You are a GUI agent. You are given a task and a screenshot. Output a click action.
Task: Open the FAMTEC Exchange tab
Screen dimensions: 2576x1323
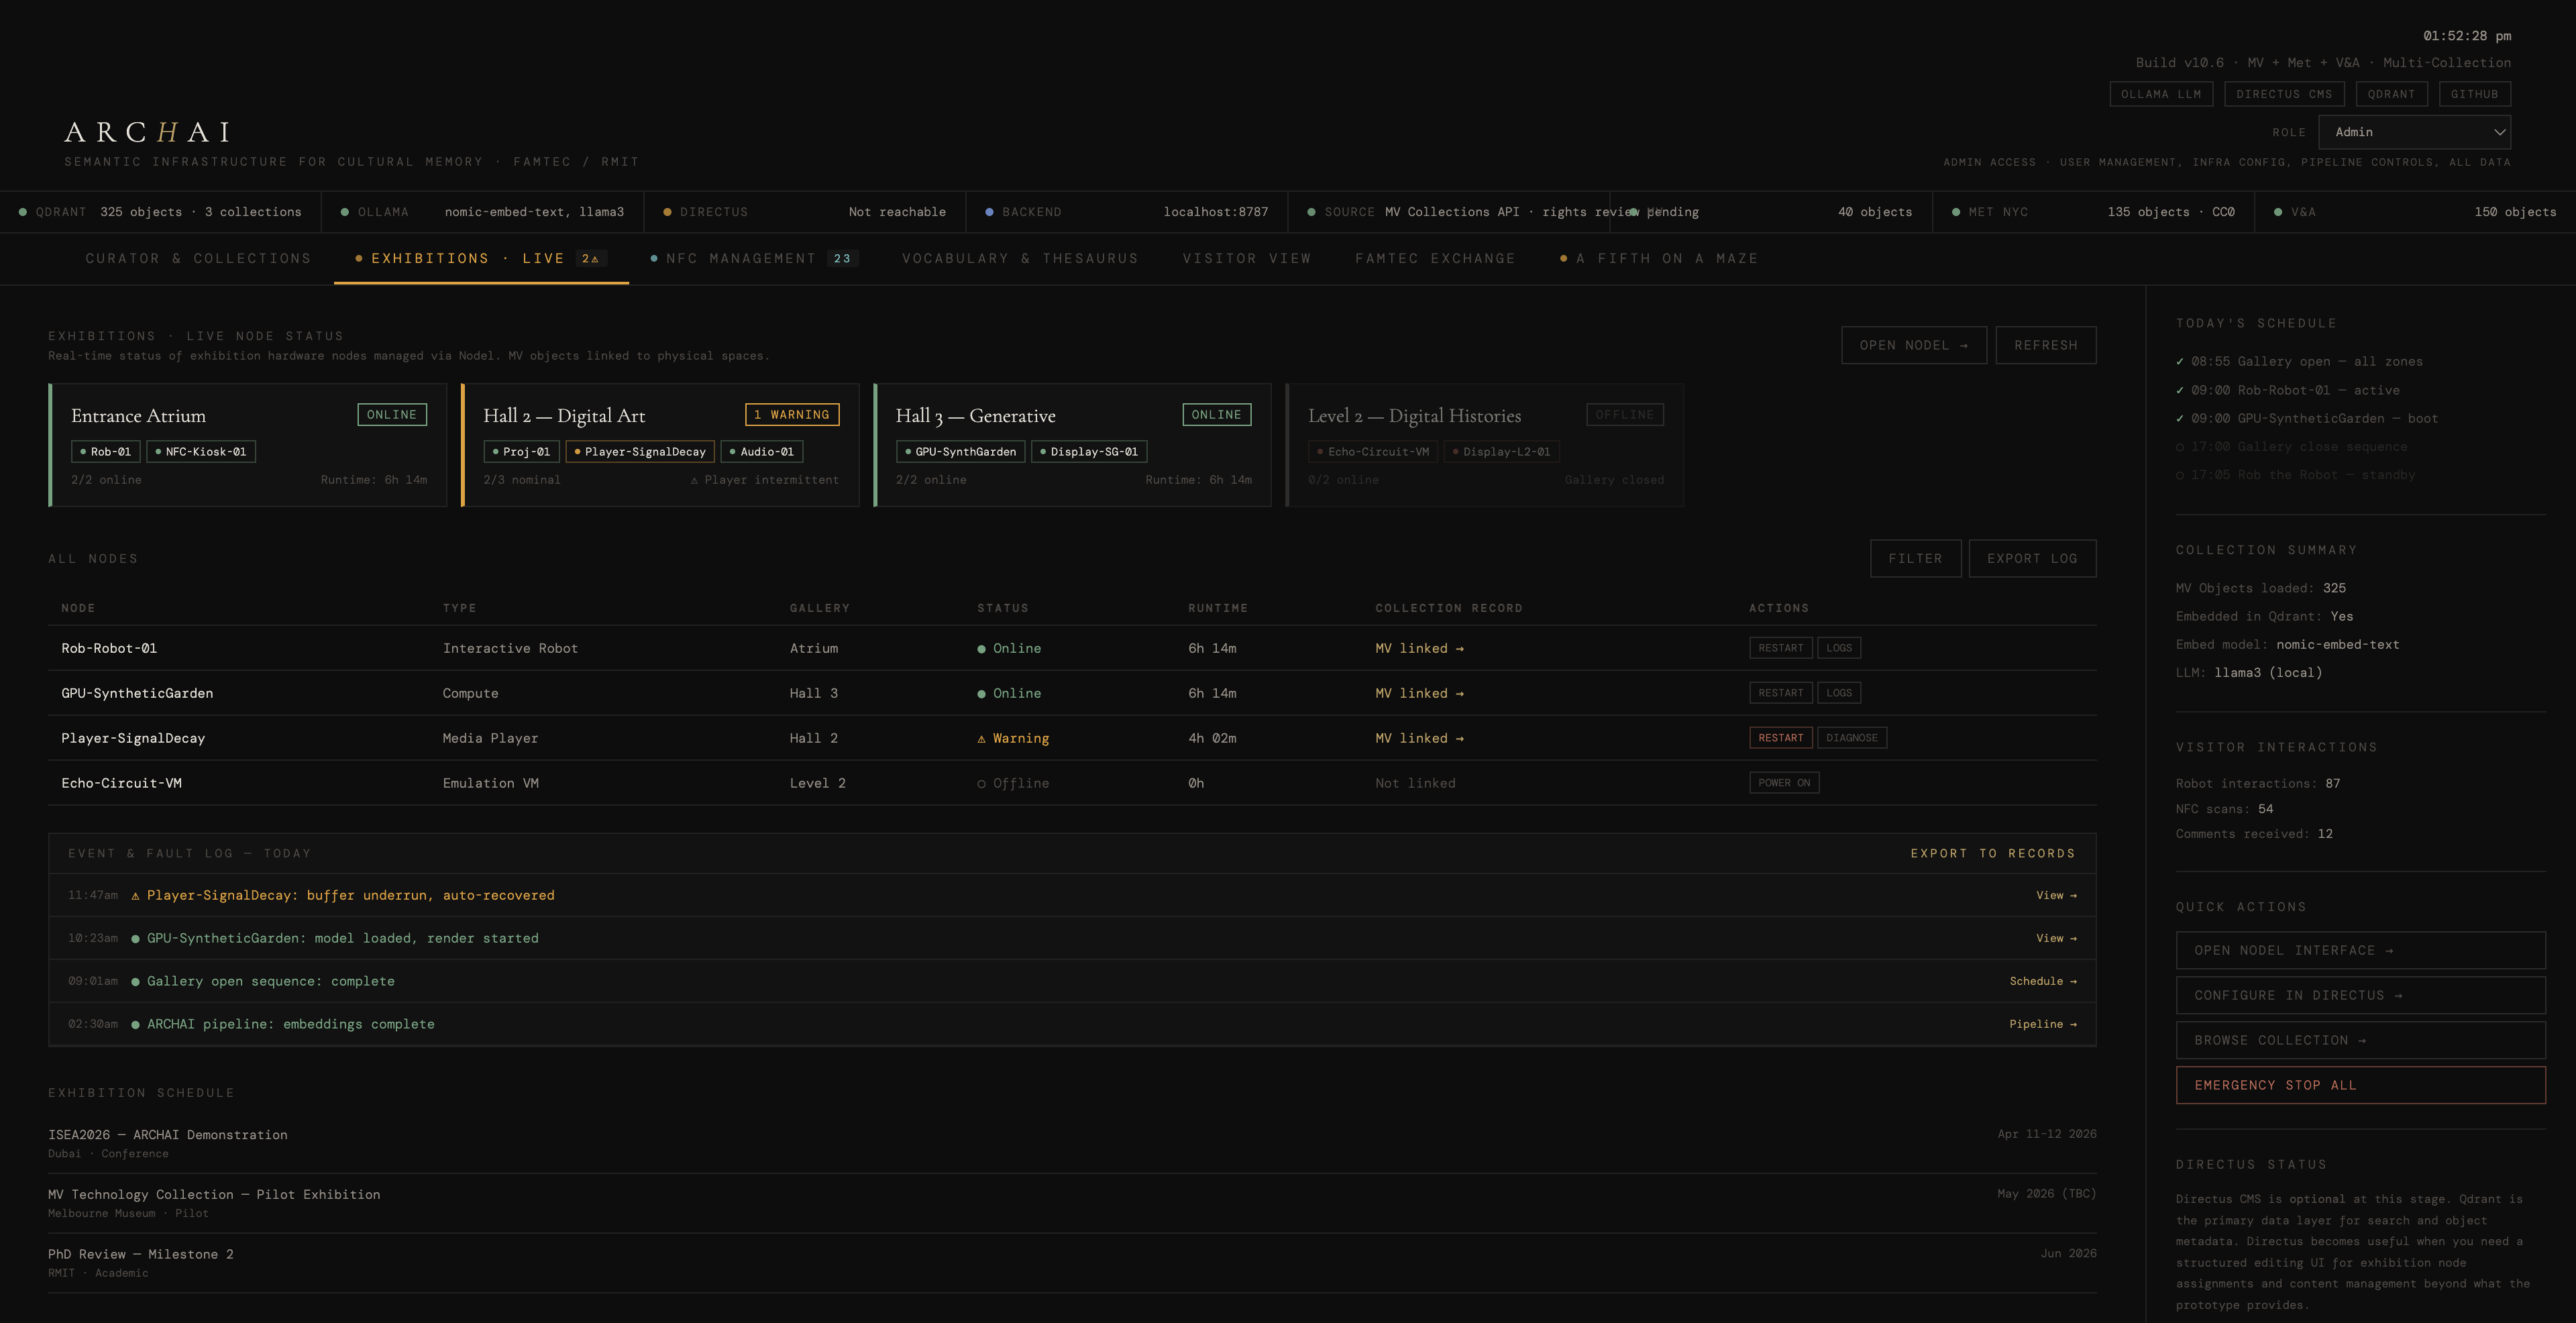(1435, 259)
